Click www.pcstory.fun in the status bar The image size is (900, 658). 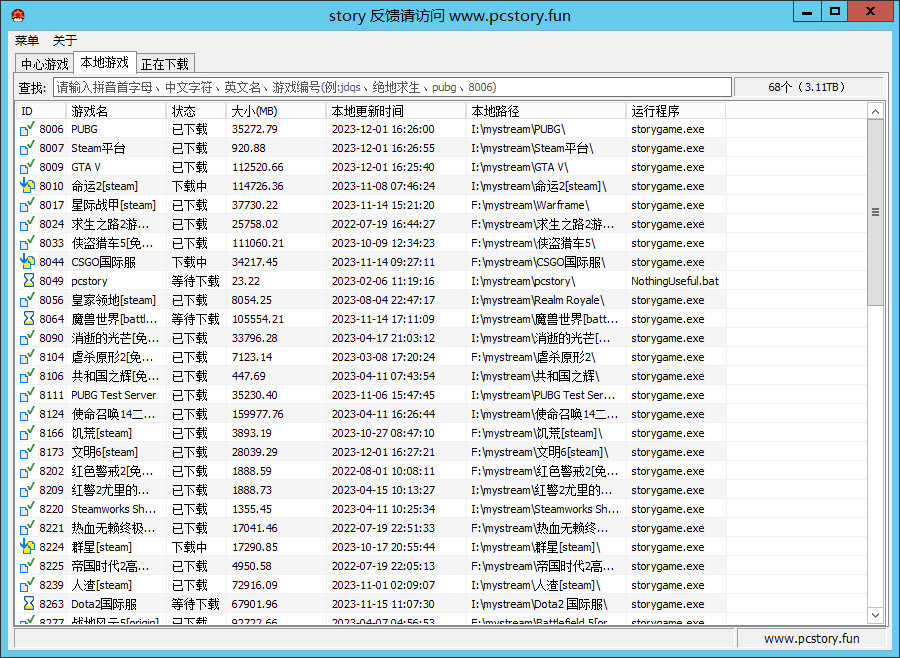(812, 638)
